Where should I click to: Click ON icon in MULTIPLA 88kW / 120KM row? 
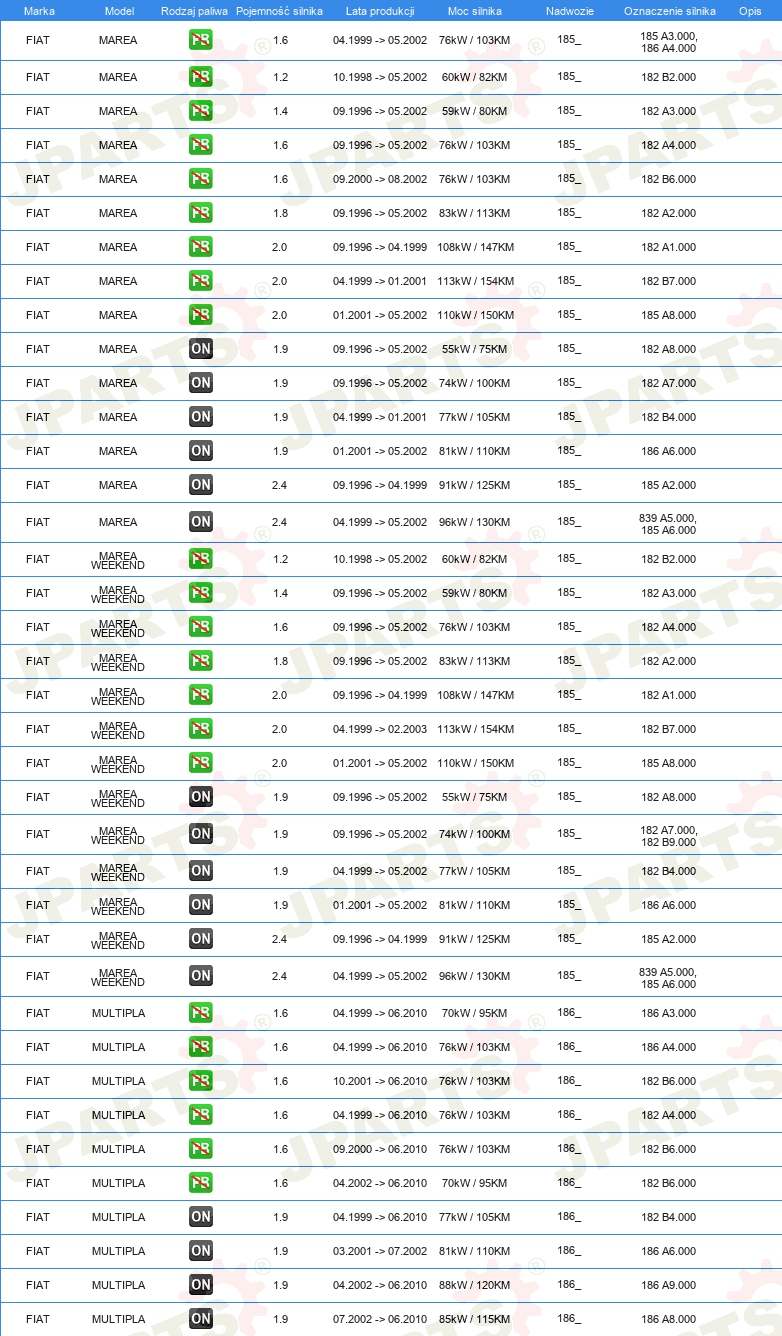(201, 1285)
